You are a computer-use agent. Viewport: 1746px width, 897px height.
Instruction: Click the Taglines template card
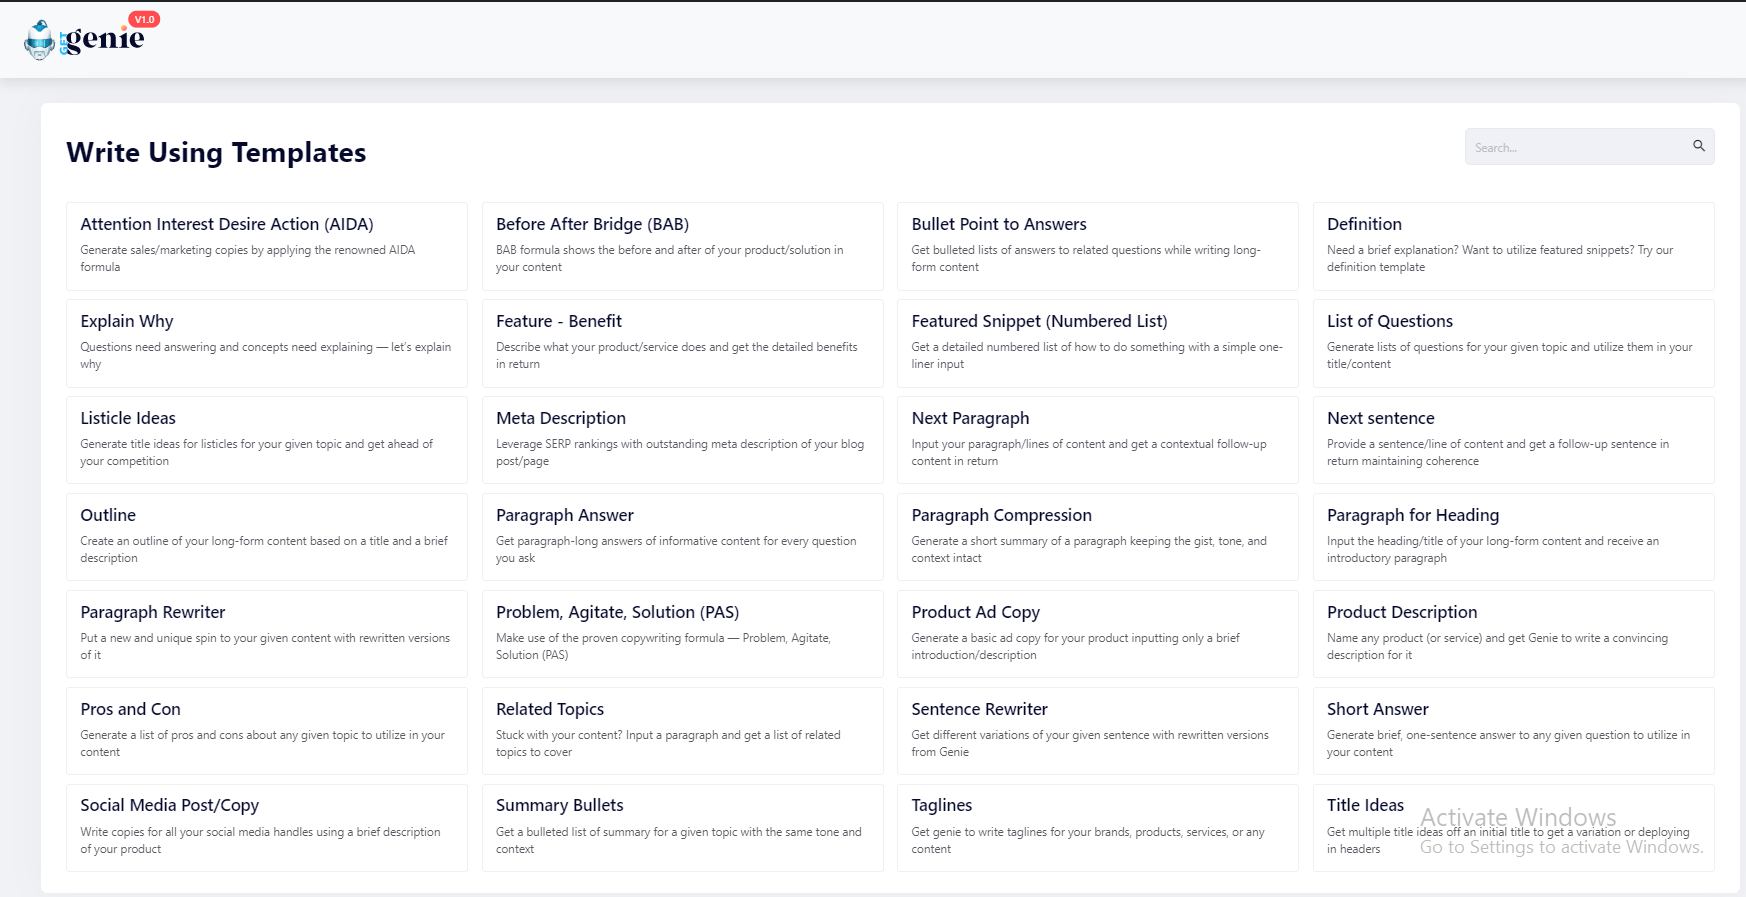click(x=1097, y=828)
